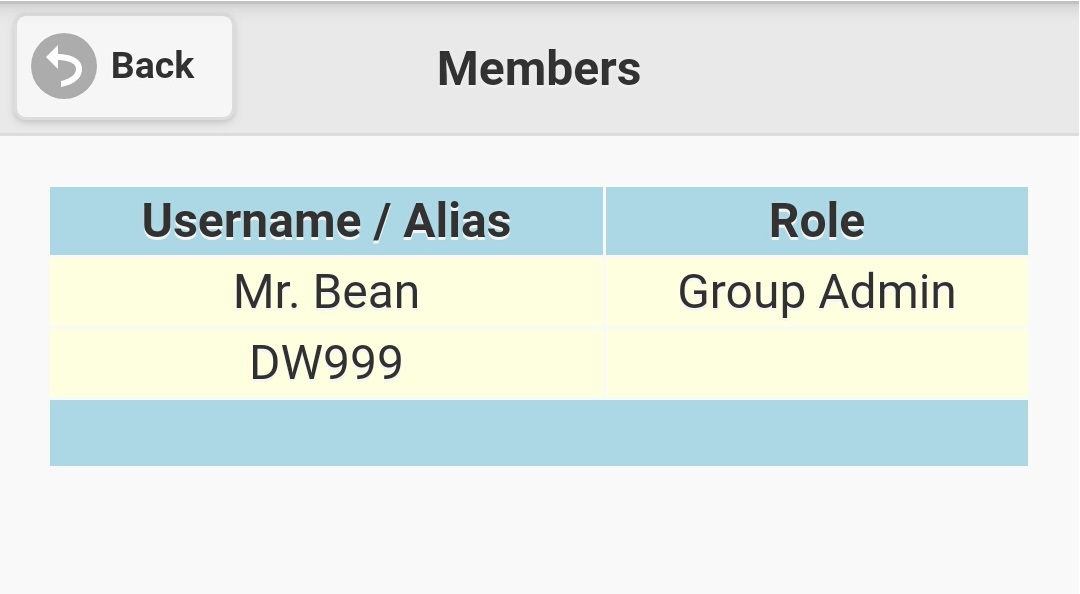Click header bar right of Members title
The width and height of the screenshot is (1080, 594).
pos(860,68)
